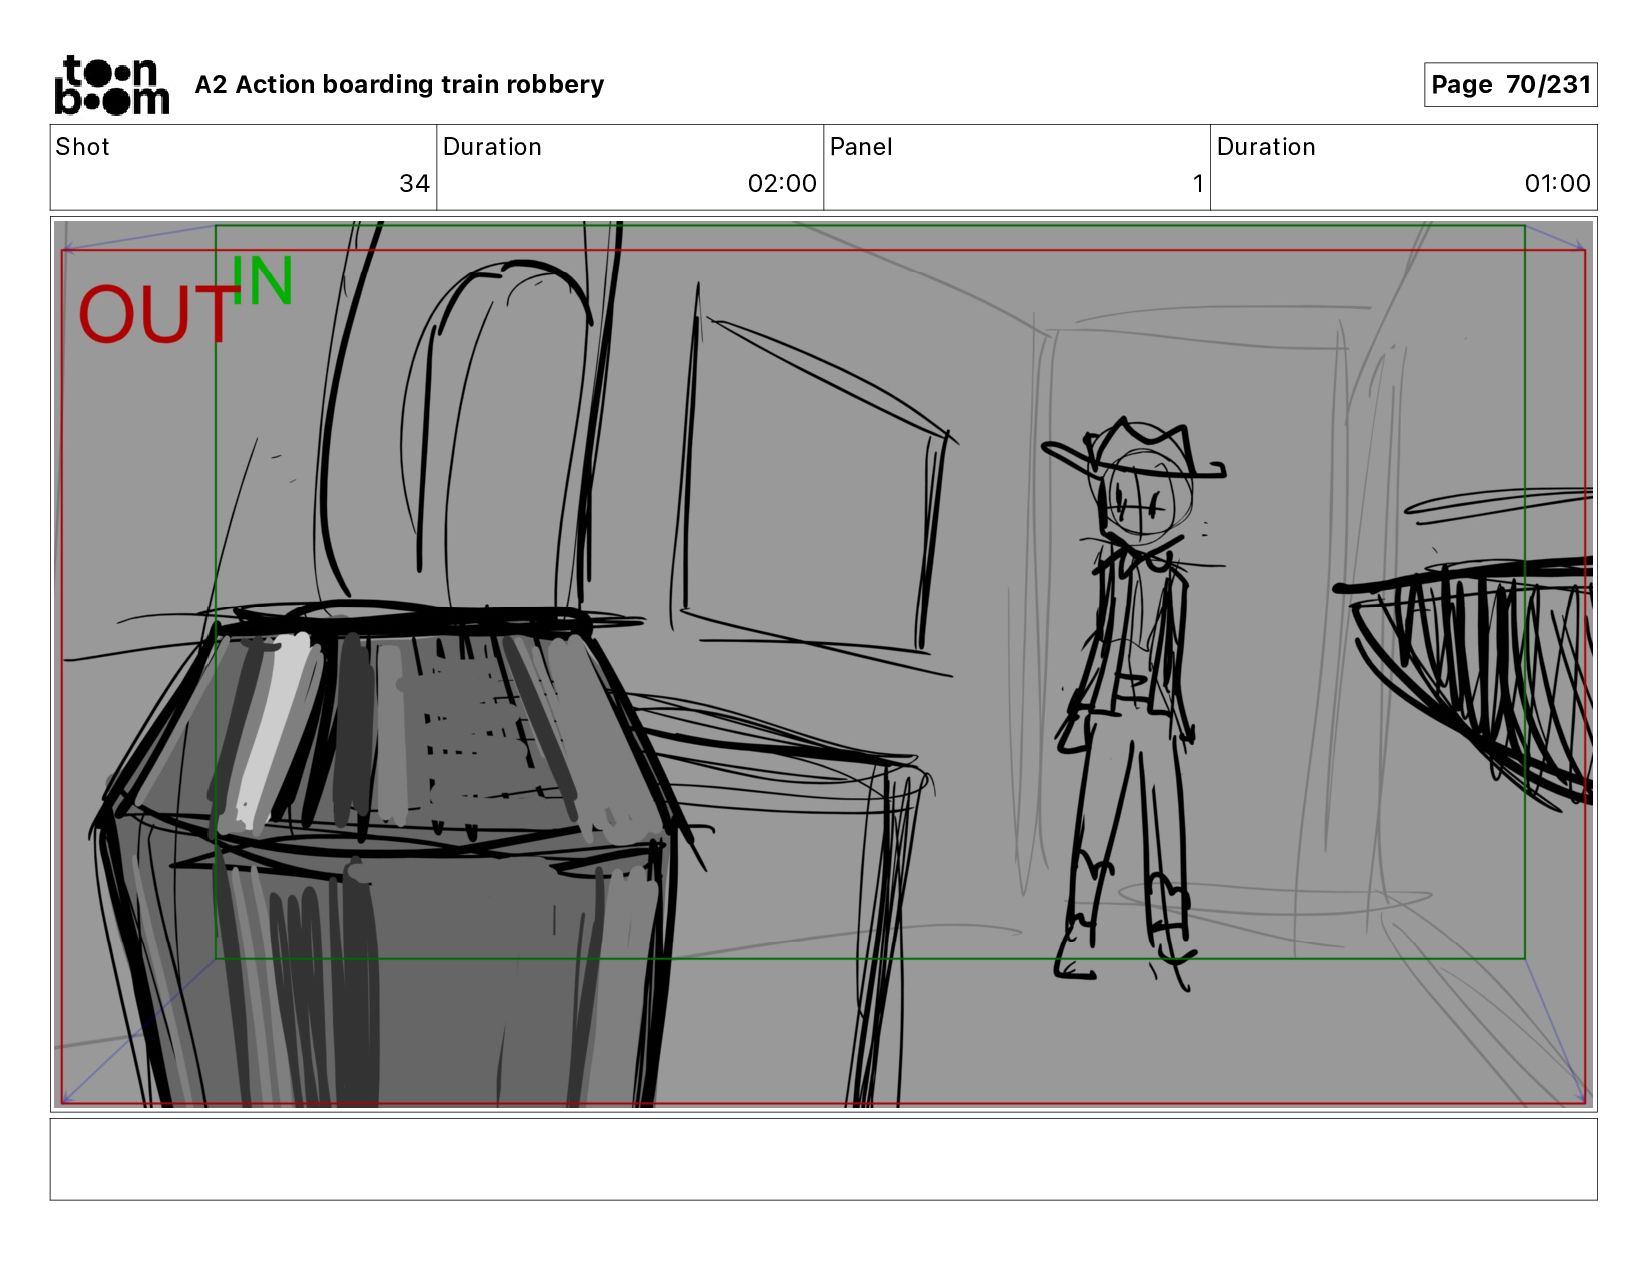The width and height of the screenshot is (1650, 1275).
Task: Select the panel number value 1
Action: [1197, 184]
